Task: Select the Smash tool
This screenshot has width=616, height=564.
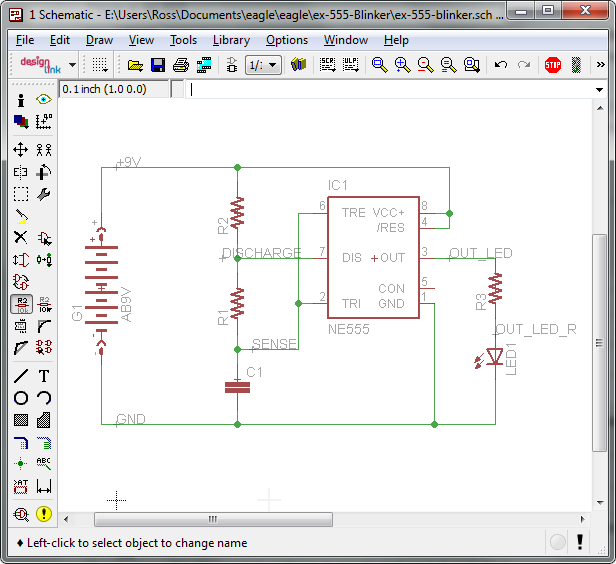Action: tap(21, 326)
